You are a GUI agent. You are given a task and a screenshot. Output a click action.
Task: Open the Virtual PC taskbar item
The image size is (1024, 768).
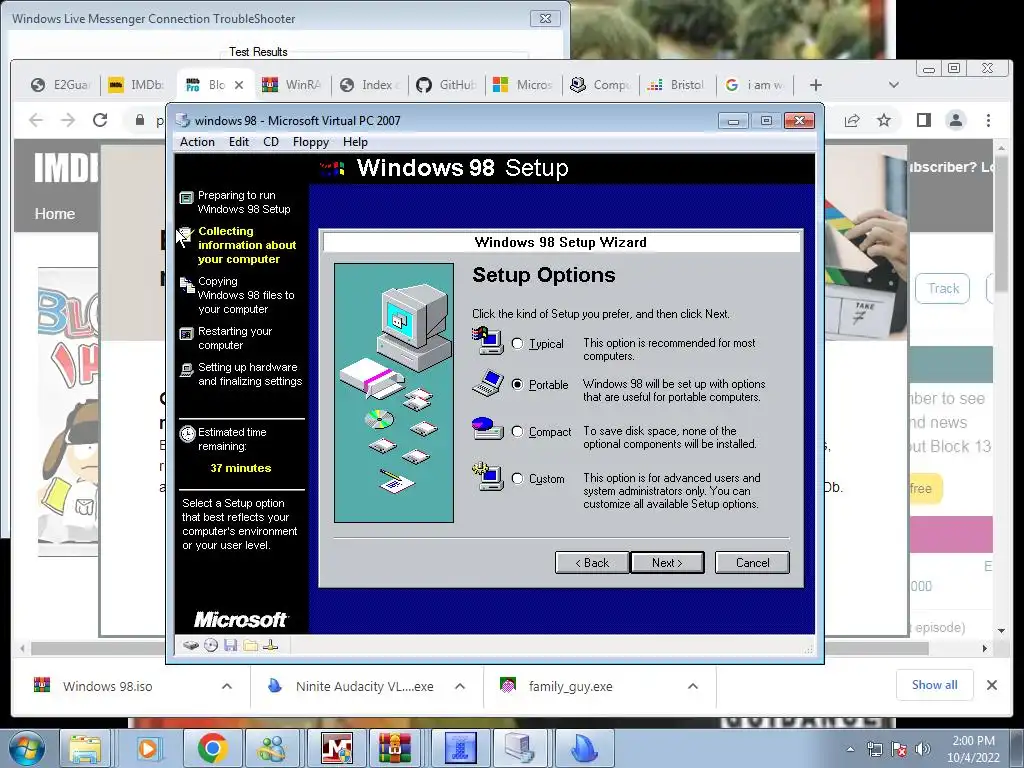(520, 748)
